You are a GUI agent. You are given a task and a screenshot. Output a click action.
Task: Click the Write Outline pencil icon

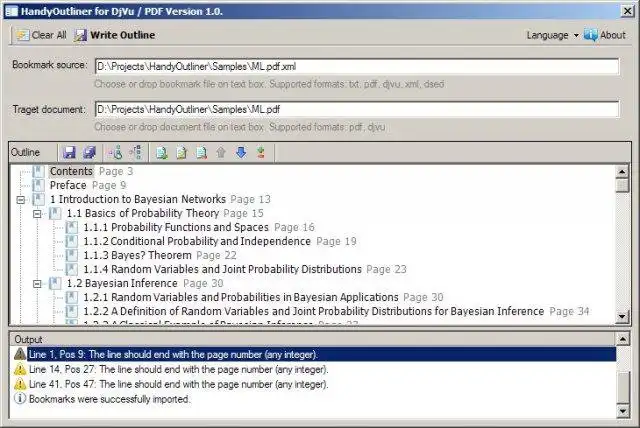pos(80,35)
